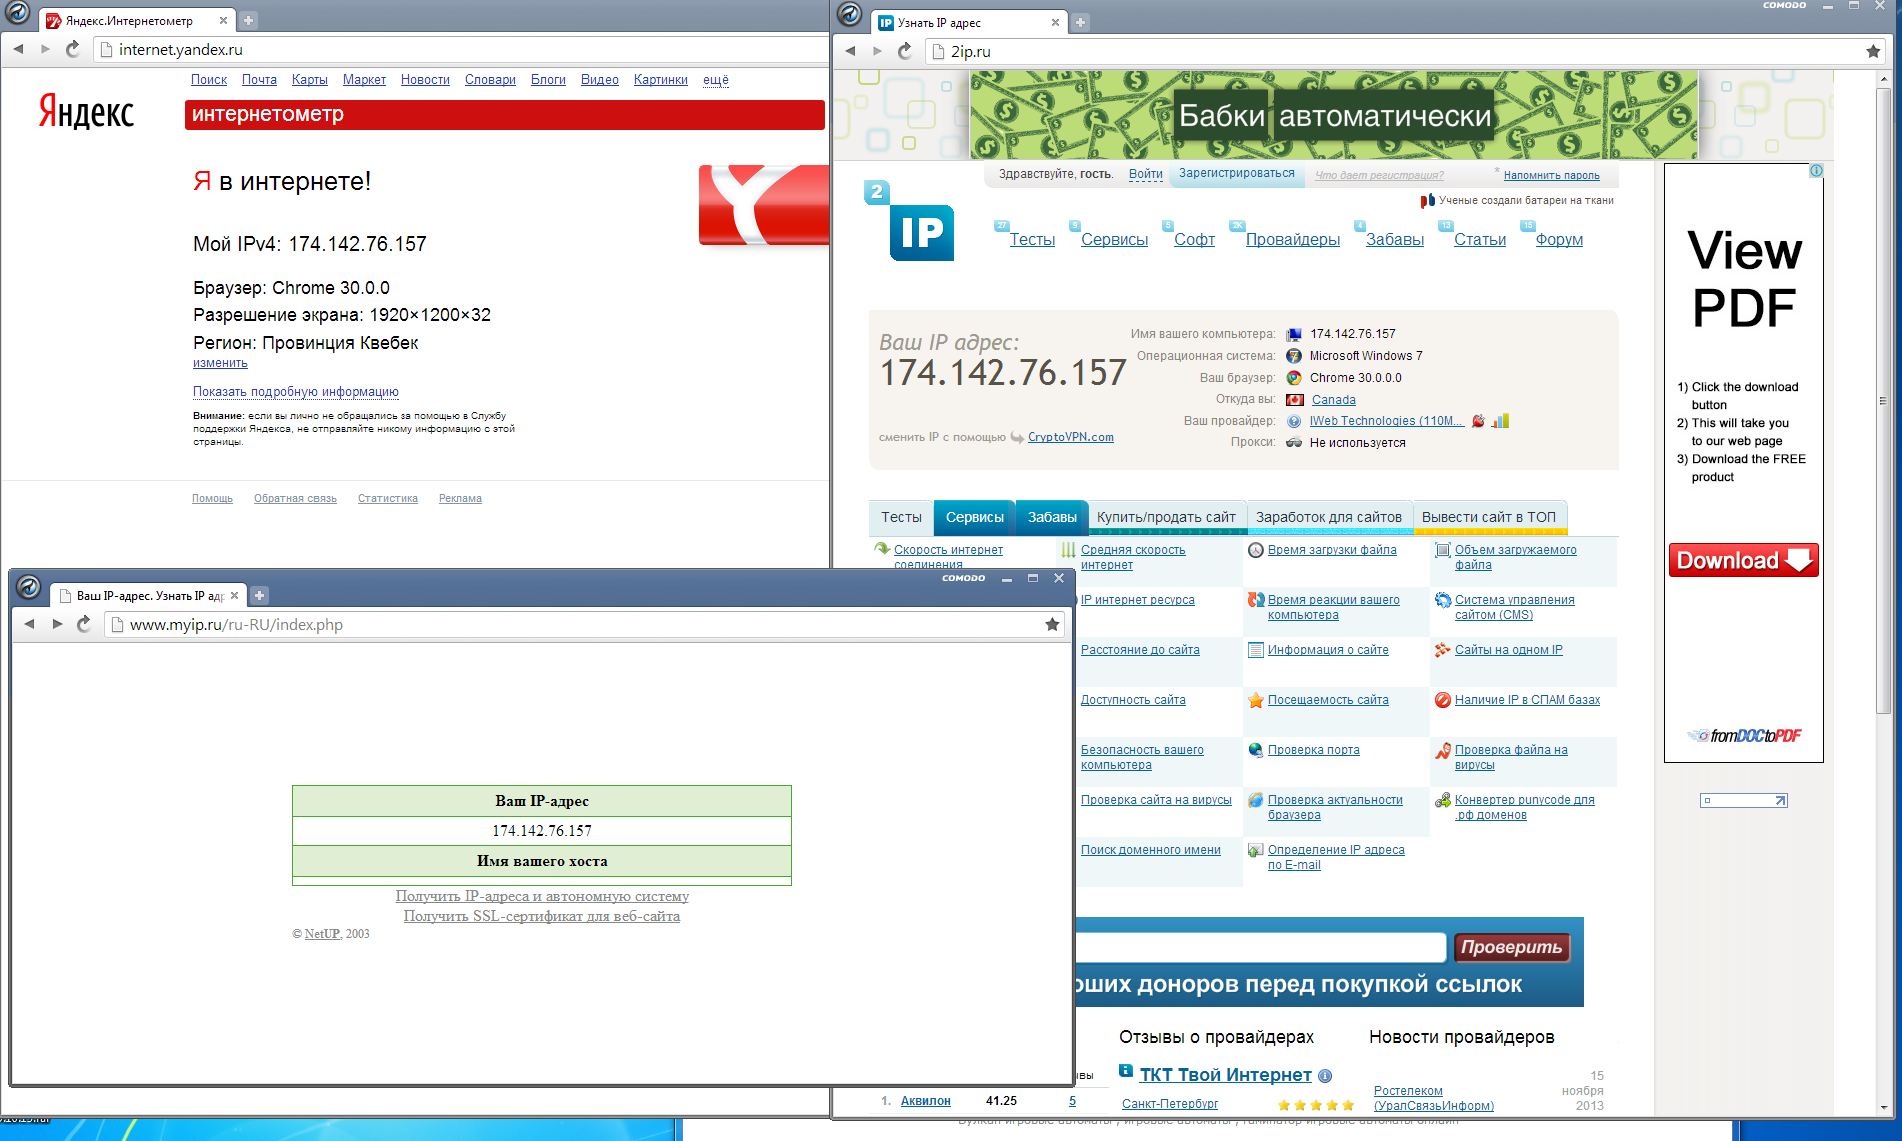Open Провайдеры in the 2ip top navigation
Screen dimensions: 1902x1141
point(1293,240)
